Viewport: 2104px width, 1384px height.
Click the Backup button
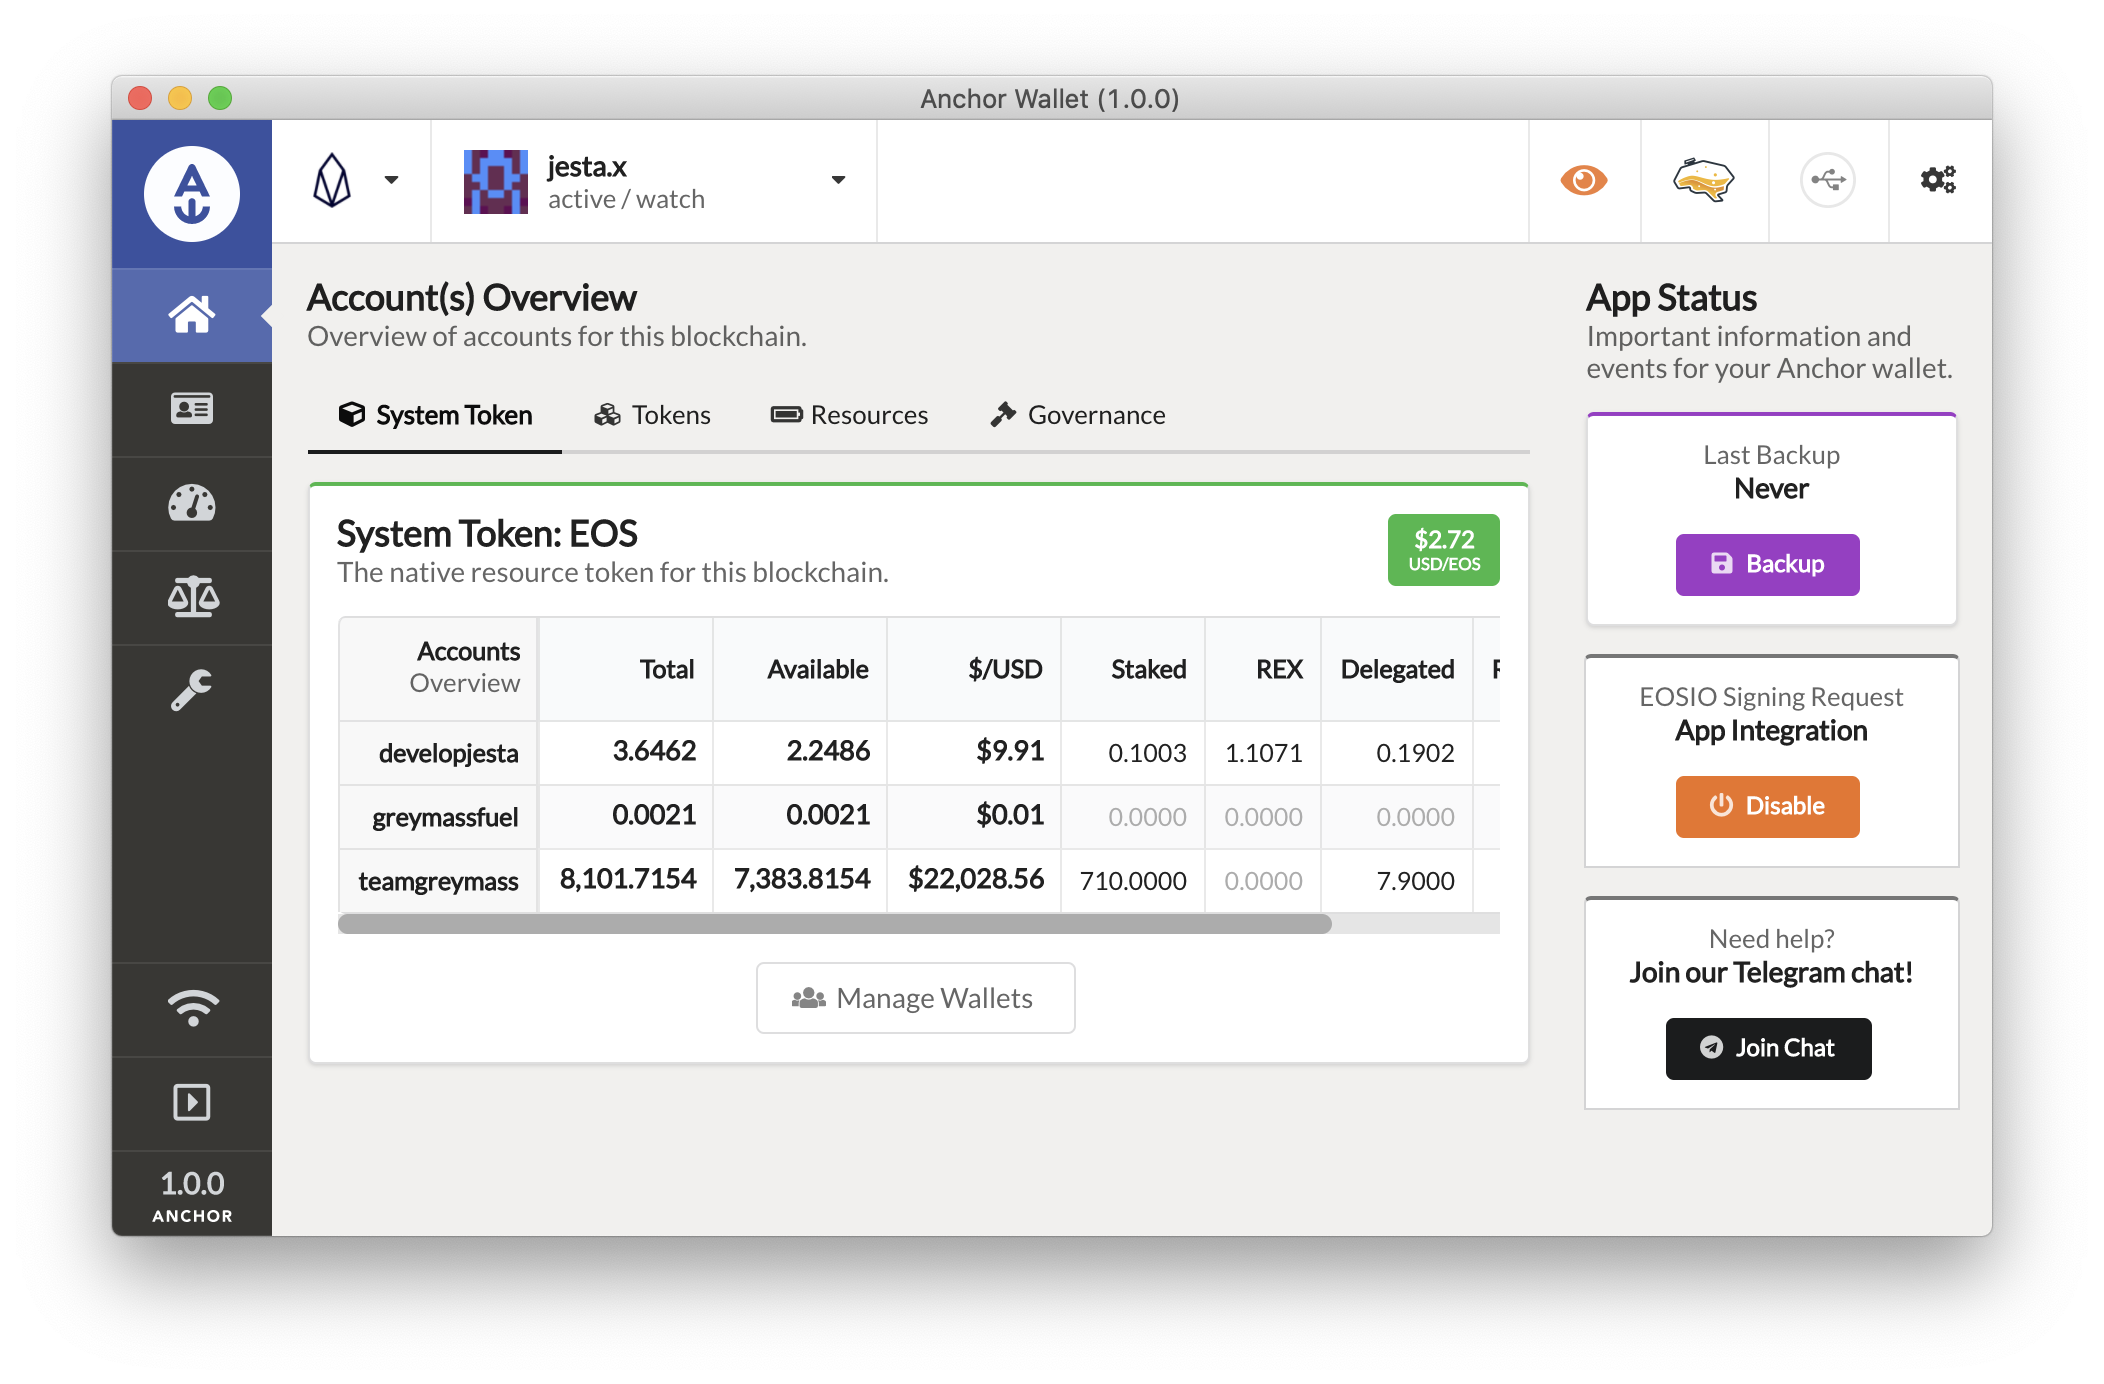pyautogui.click(x=1769, y=562)
